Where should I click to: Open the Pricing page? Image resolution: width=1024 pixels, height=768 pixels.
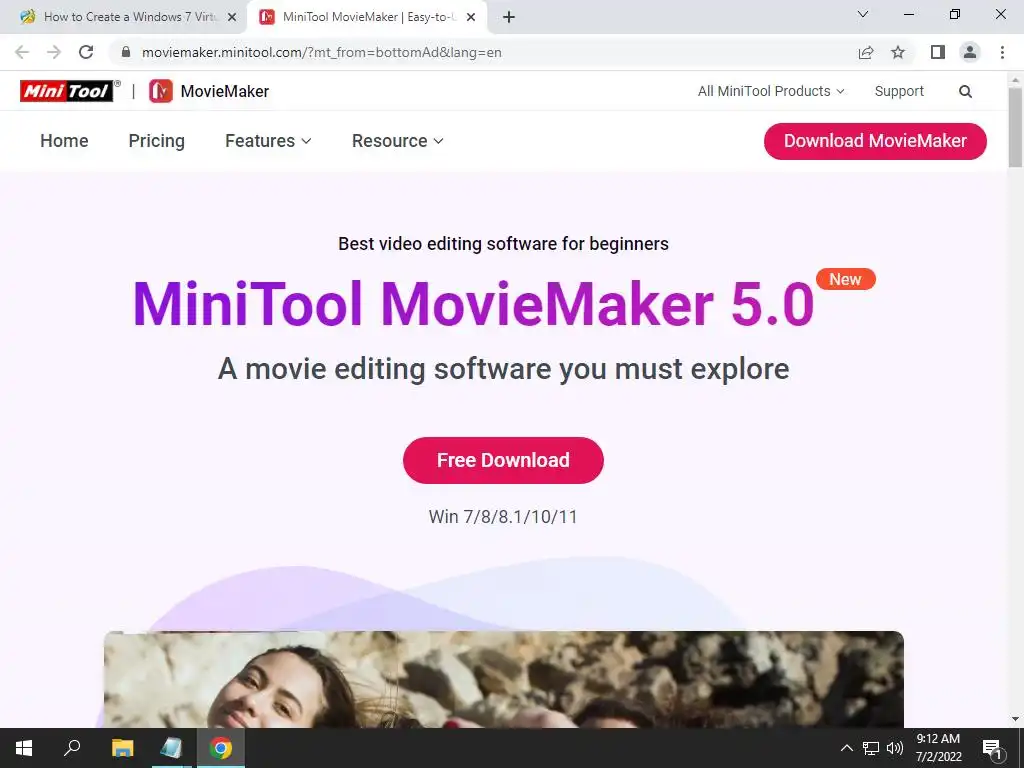[x=157, y=141]
